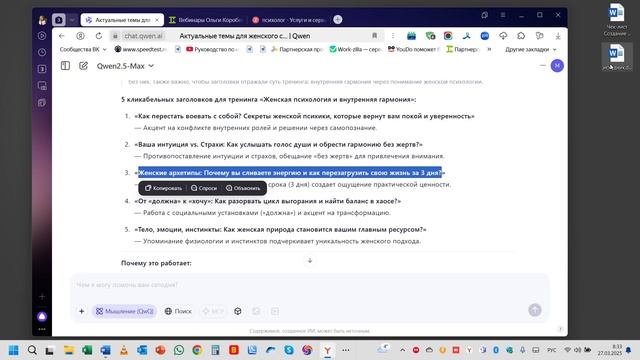Open the Другие закладки dropdown

coord(531,49)
